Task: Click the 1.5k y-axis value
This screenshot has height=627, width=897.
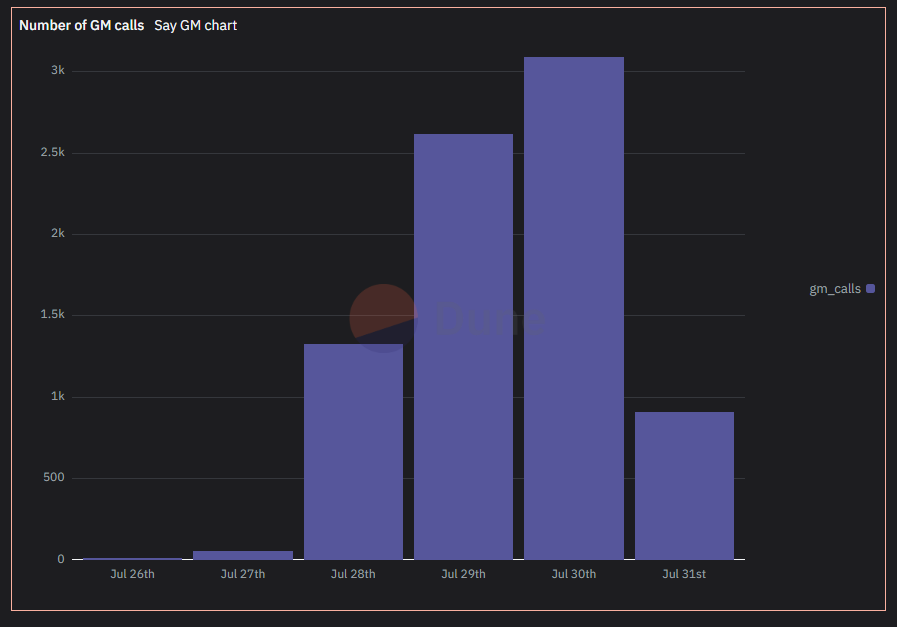Action: (53, 315)
